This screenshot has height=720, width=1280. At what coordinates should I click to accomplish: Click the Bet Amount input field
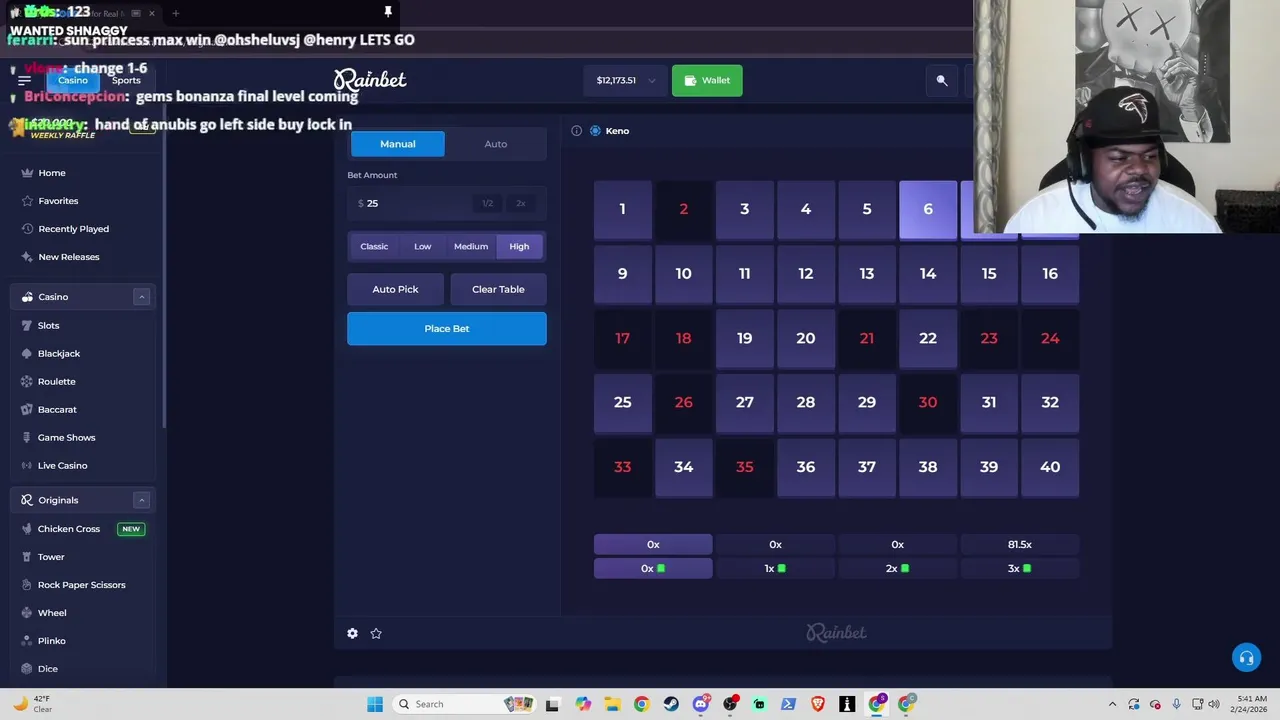[447, 203]
